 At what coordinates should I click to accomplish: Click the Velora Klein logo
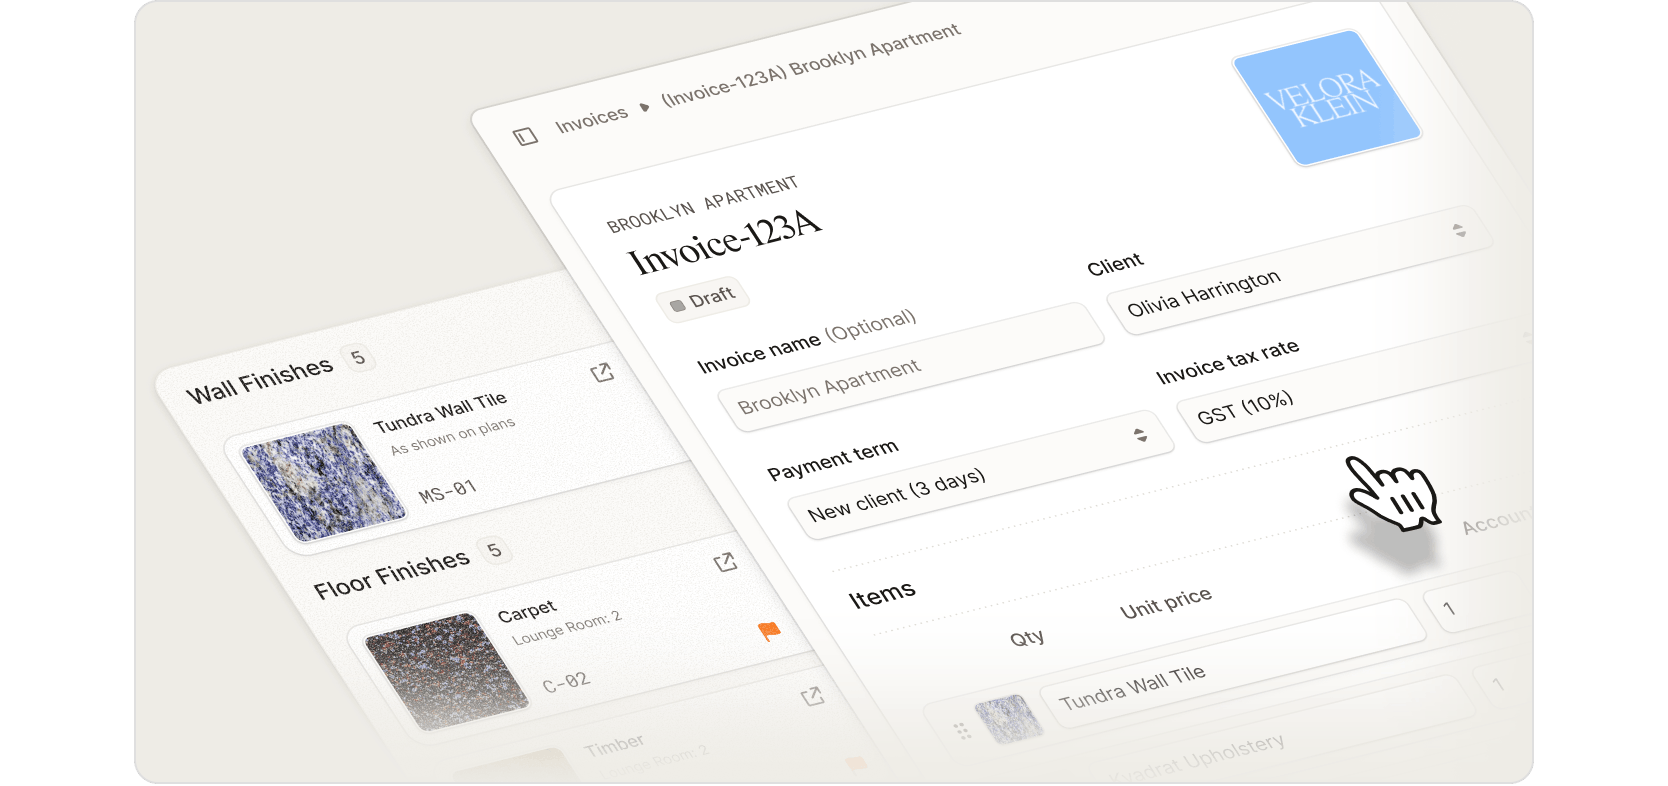[x=1327, y=98]
